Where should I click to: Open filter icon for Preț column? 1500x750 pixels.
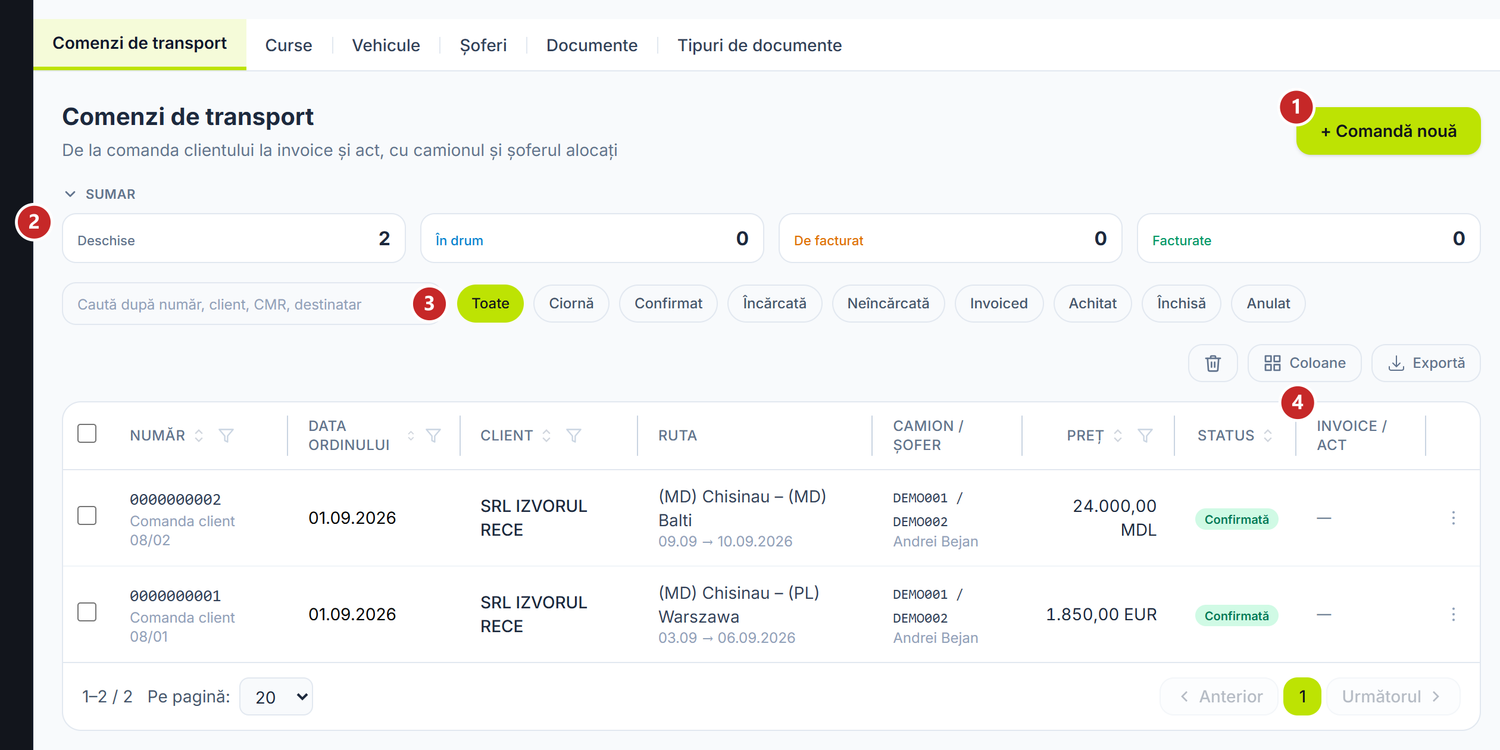(1145, 436)
